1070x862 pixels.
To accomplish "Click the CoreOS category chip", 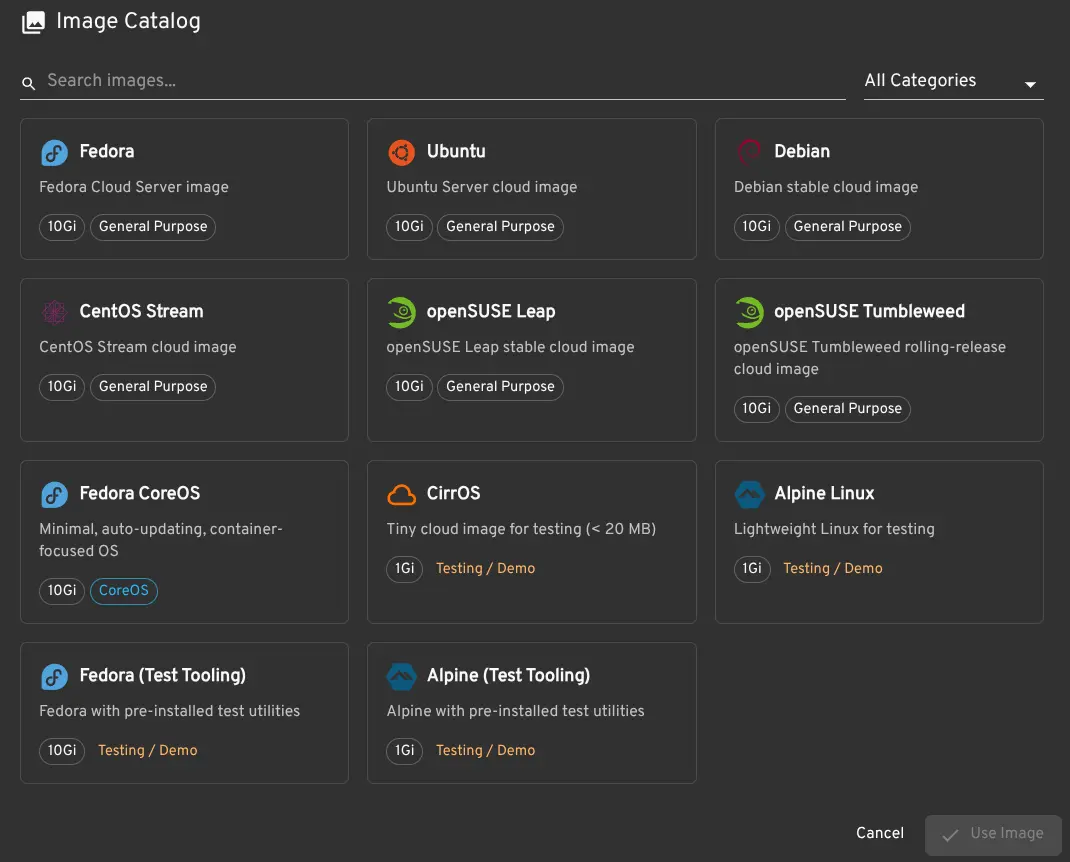I will point(124,590).
